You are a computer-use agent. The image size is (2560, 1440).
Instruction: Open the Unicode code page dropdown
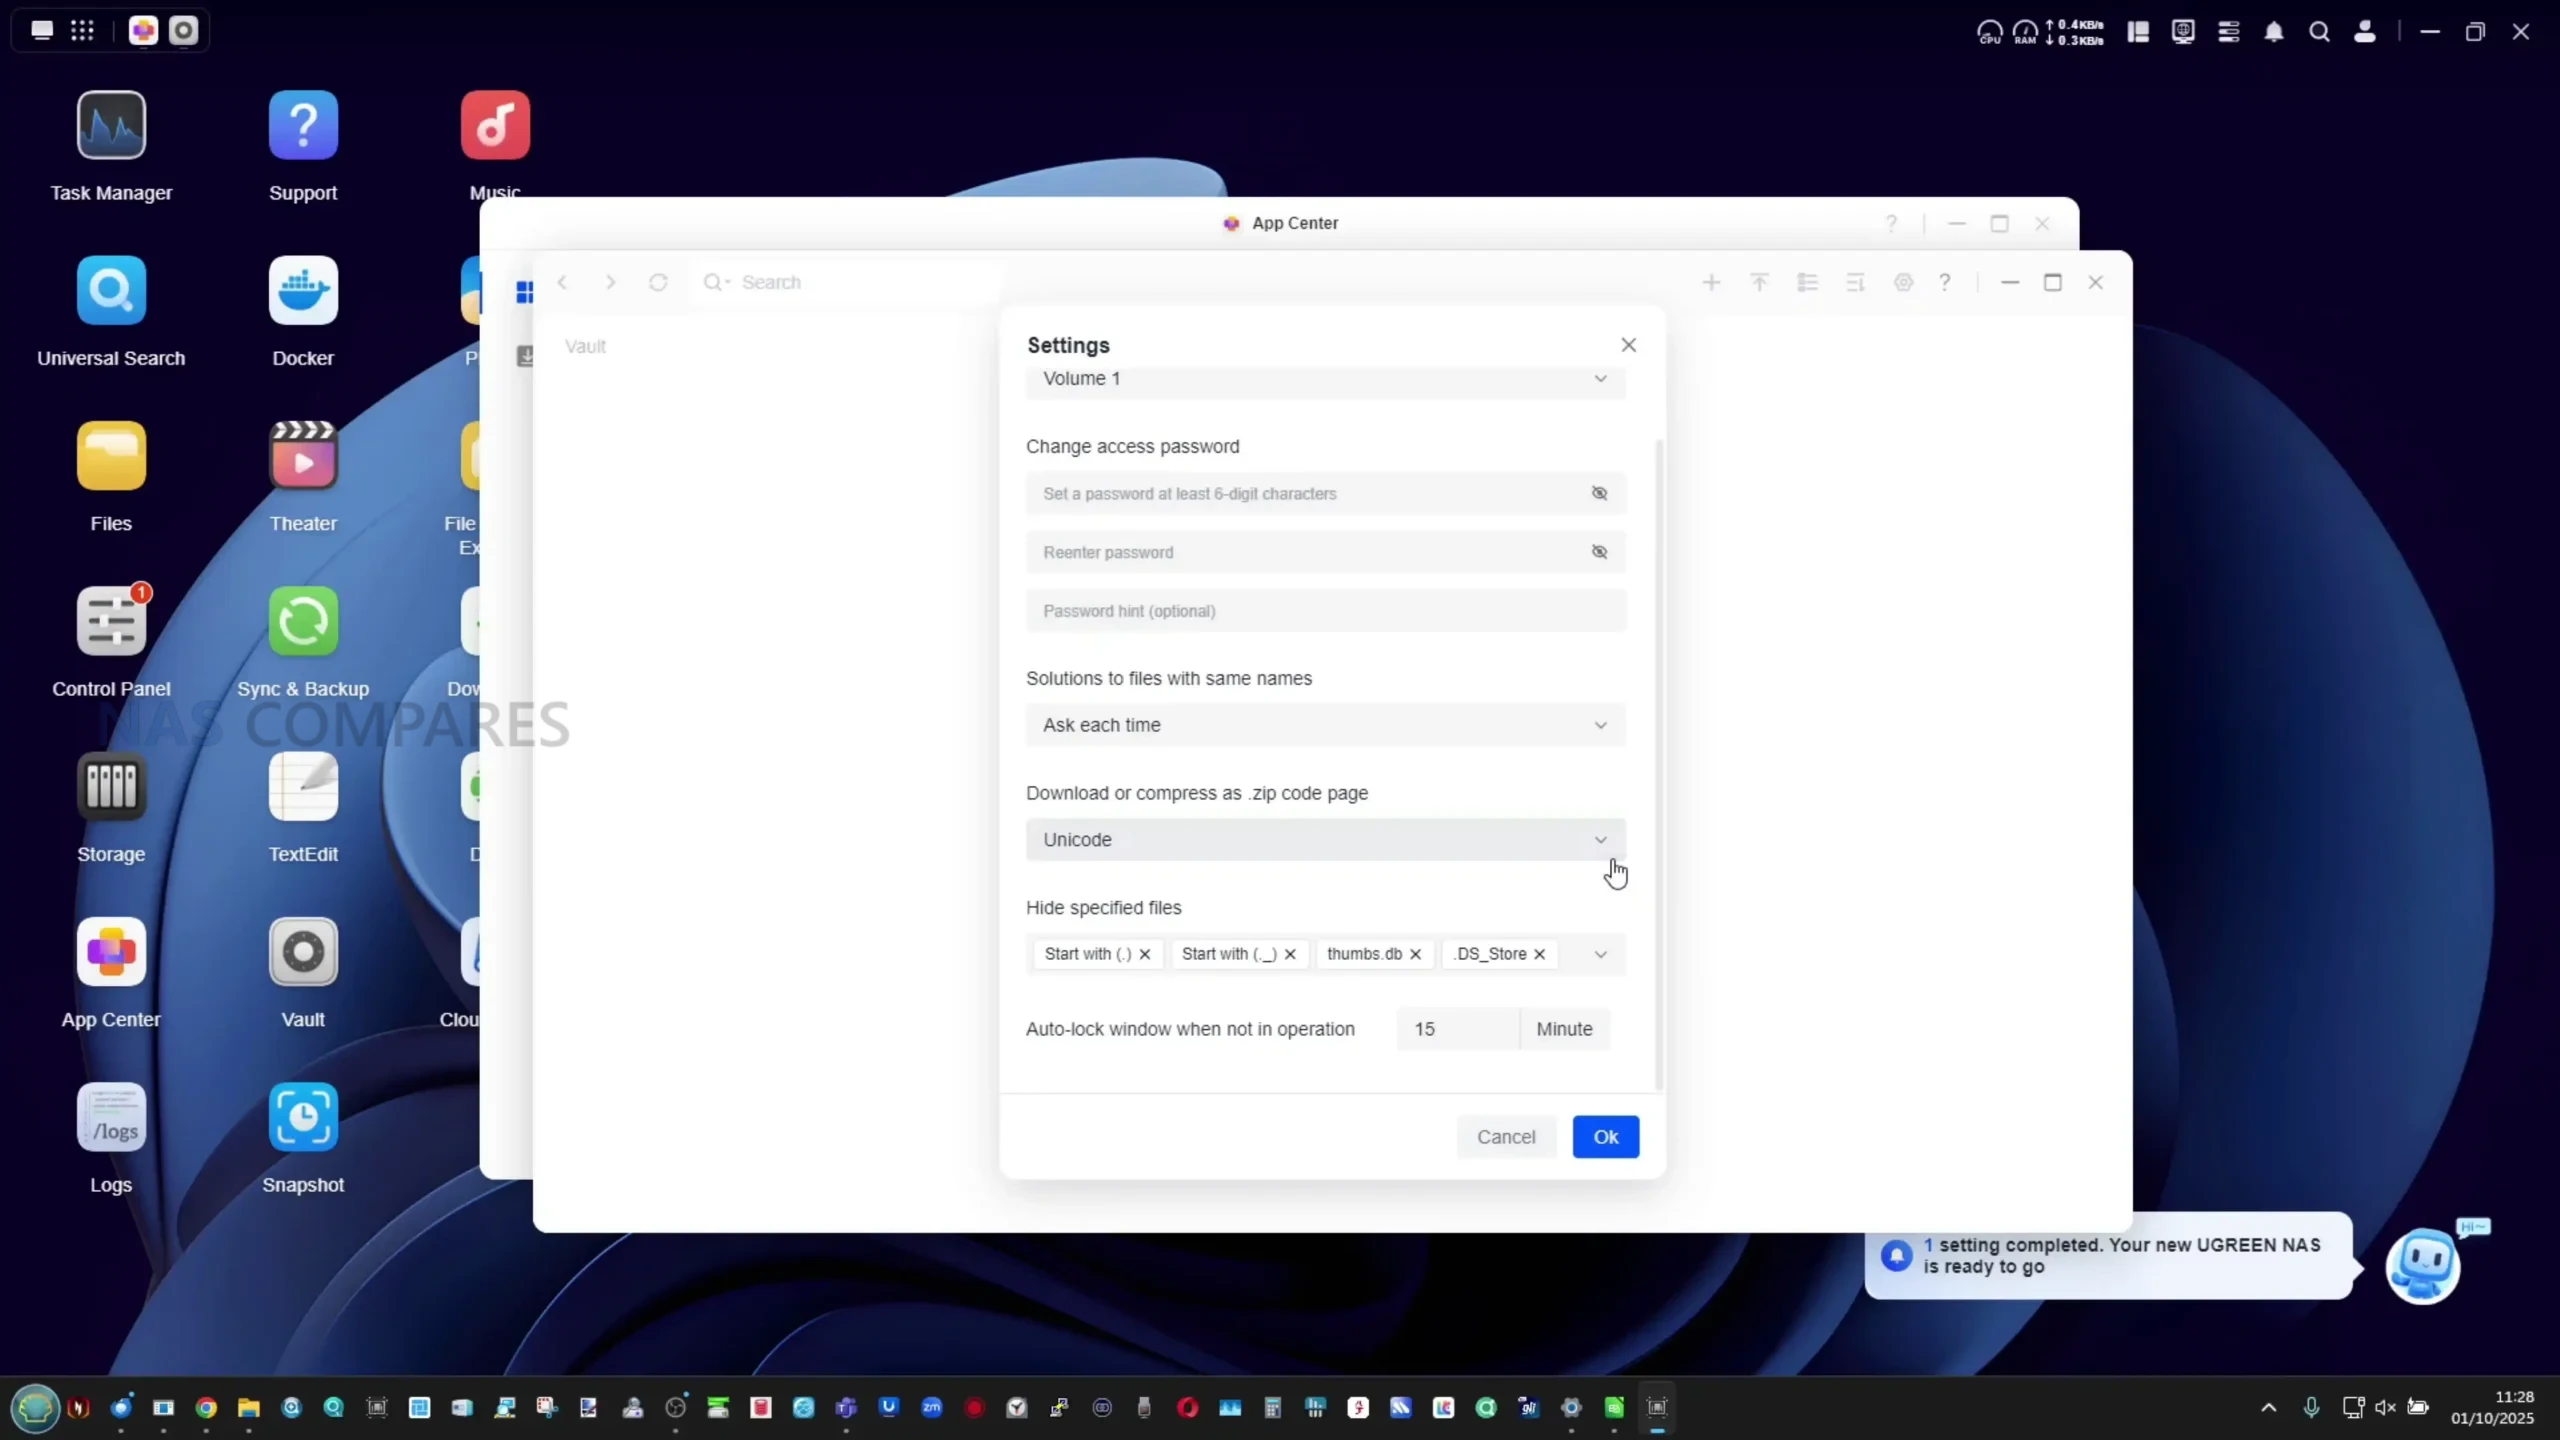coord(1325,840)
